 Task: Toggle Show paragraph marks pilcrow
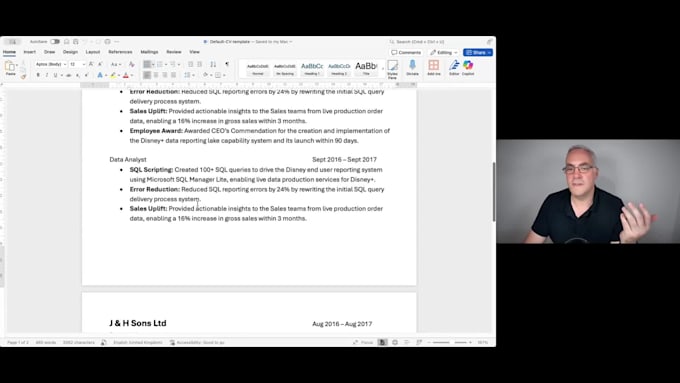tap(227, 64)
